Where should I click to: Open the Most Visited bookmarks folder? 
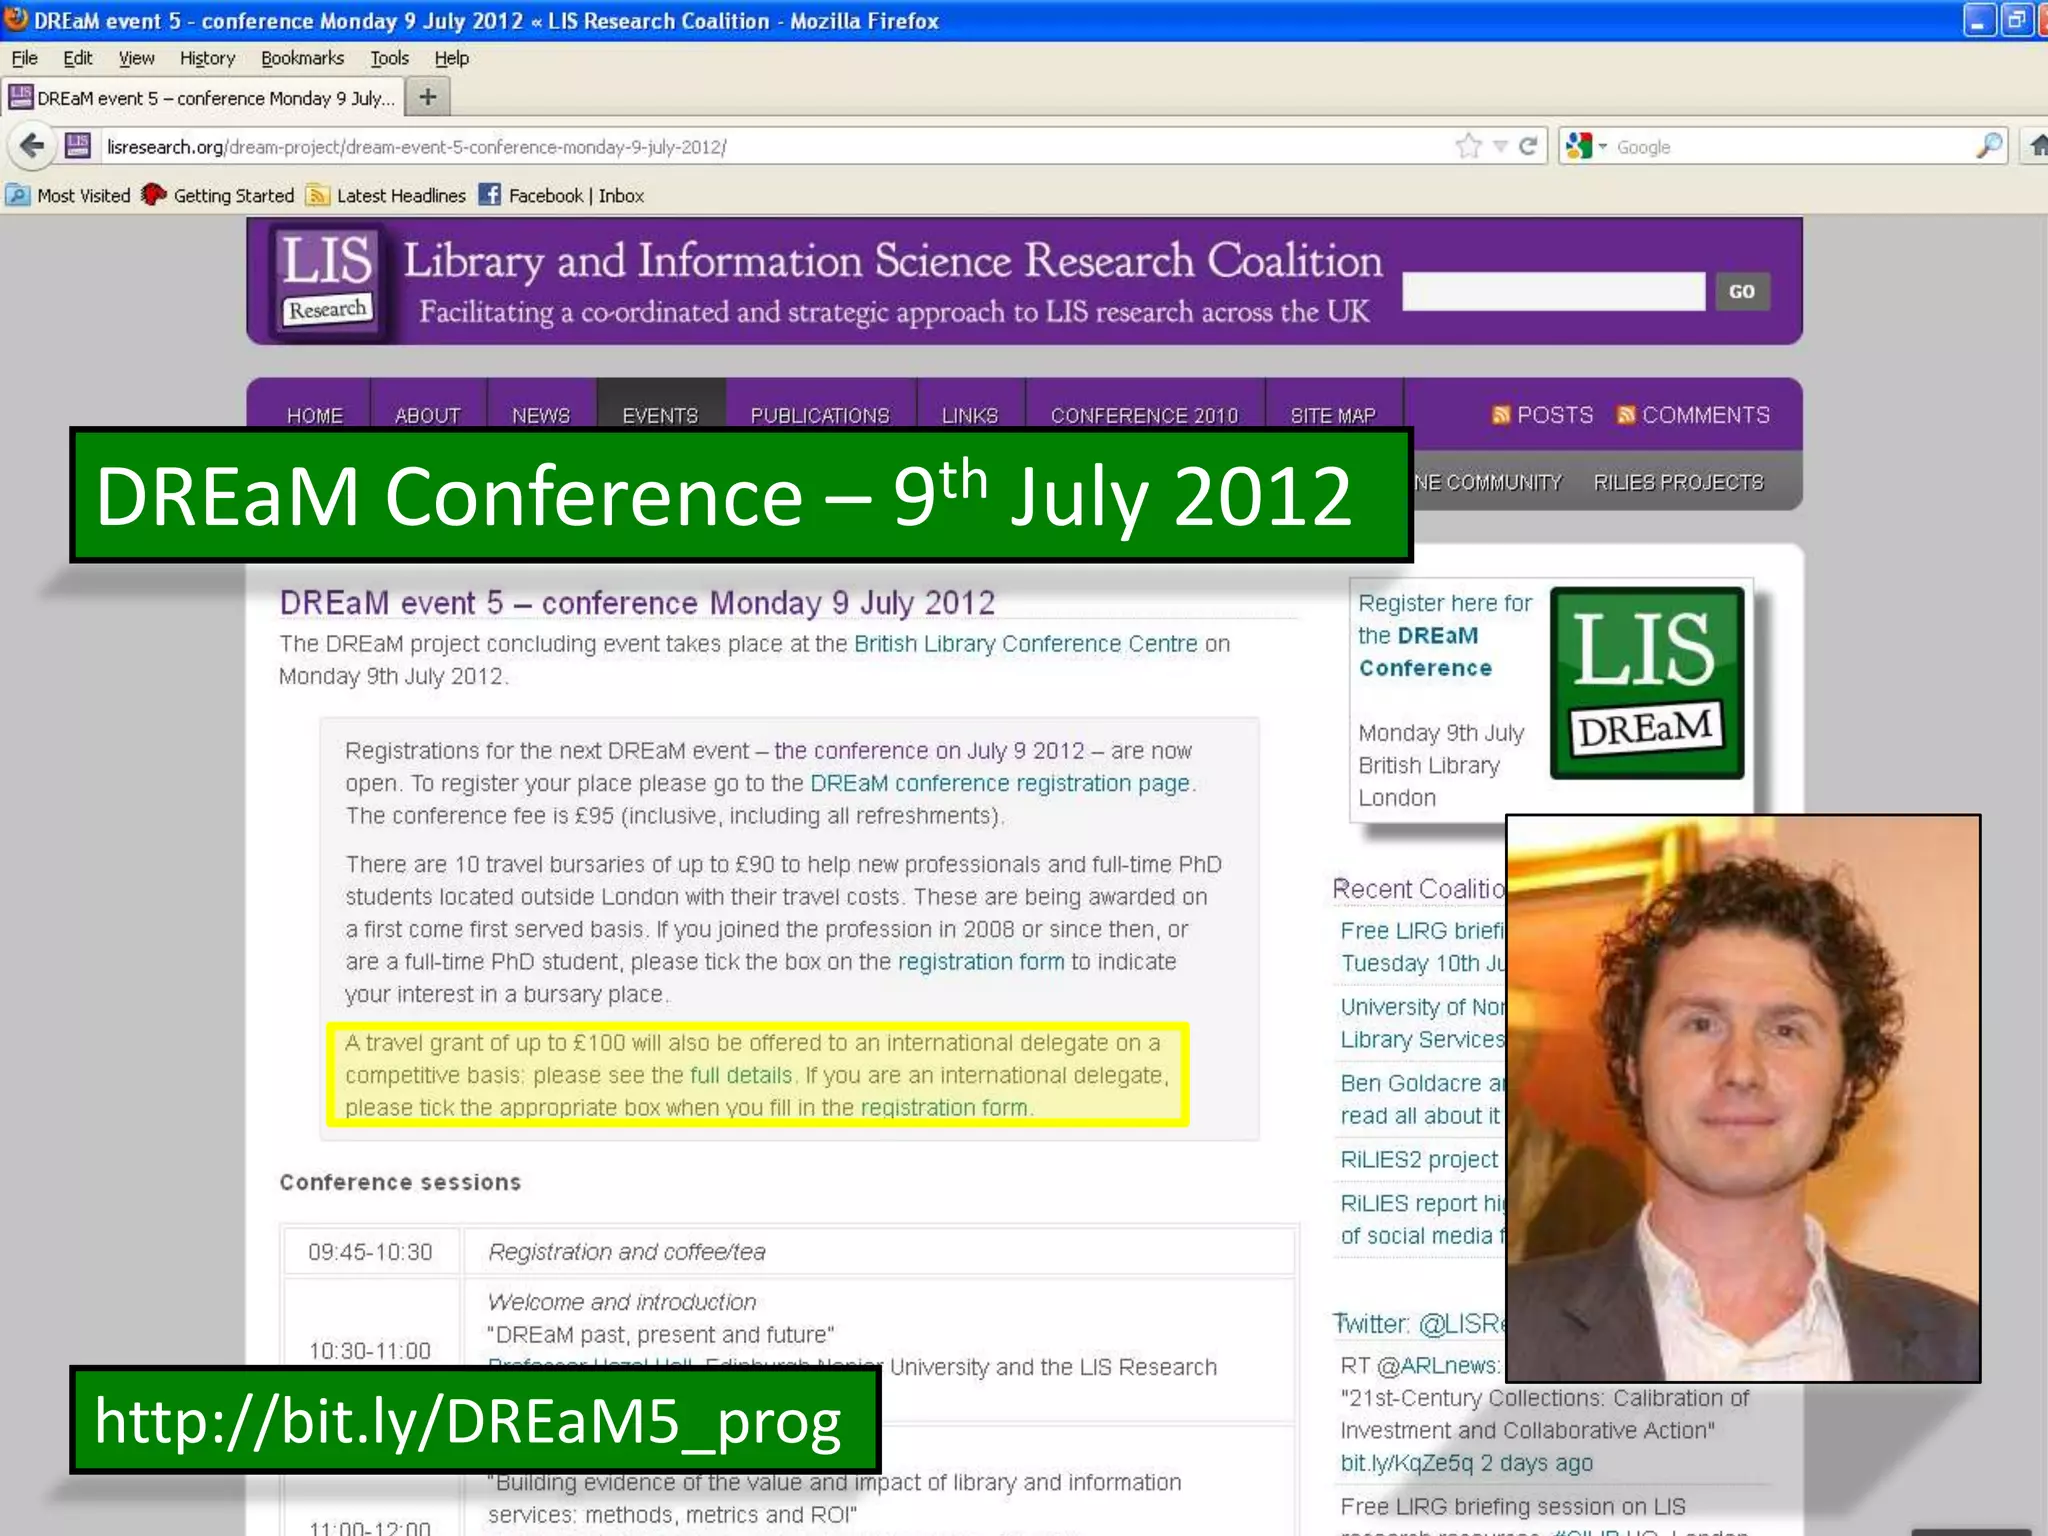(69, 196)
